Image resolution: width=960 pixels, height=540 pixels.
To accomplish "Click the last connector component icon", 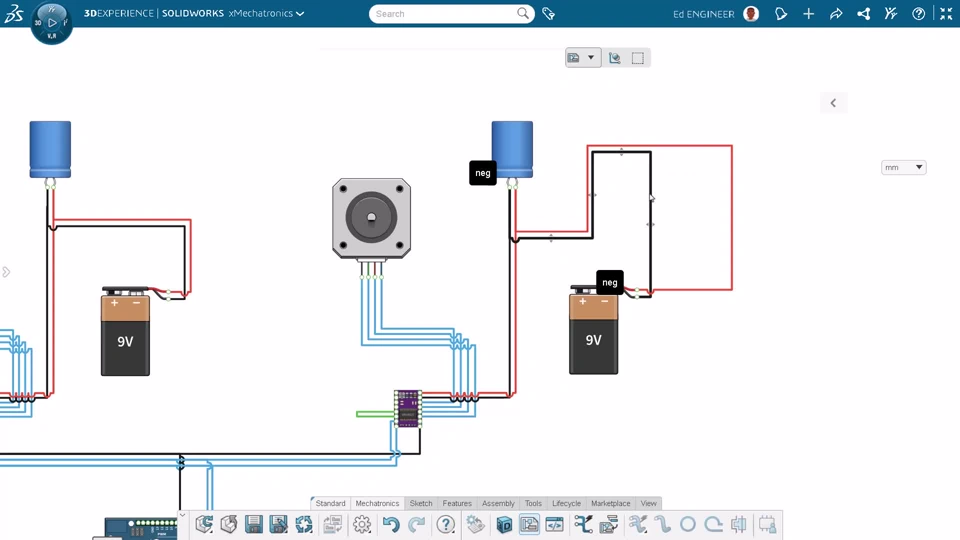I will click(x=767, y=524).
